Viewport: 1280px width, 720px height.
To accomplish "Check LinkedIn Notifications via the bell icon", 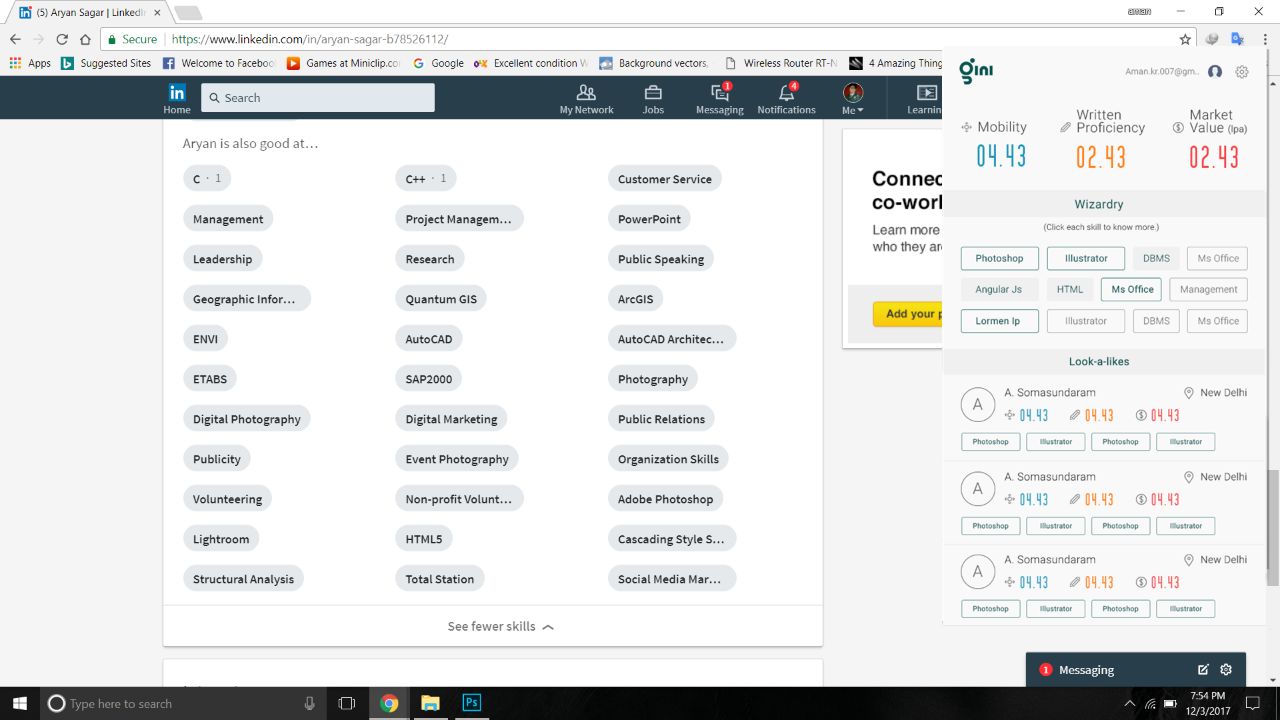I will coord(786,97).
